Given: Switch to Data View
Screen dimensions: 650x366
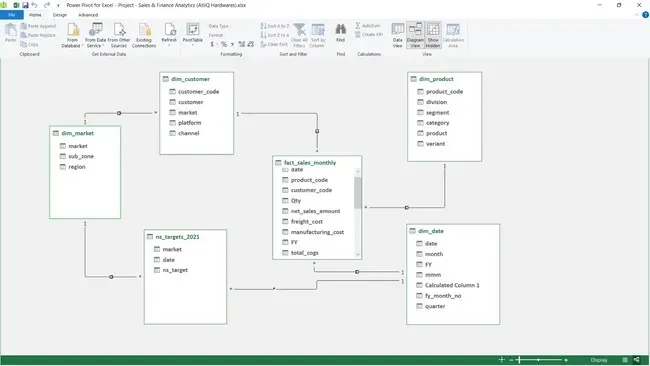Looking at the screenshot, I should coord(398,36).
